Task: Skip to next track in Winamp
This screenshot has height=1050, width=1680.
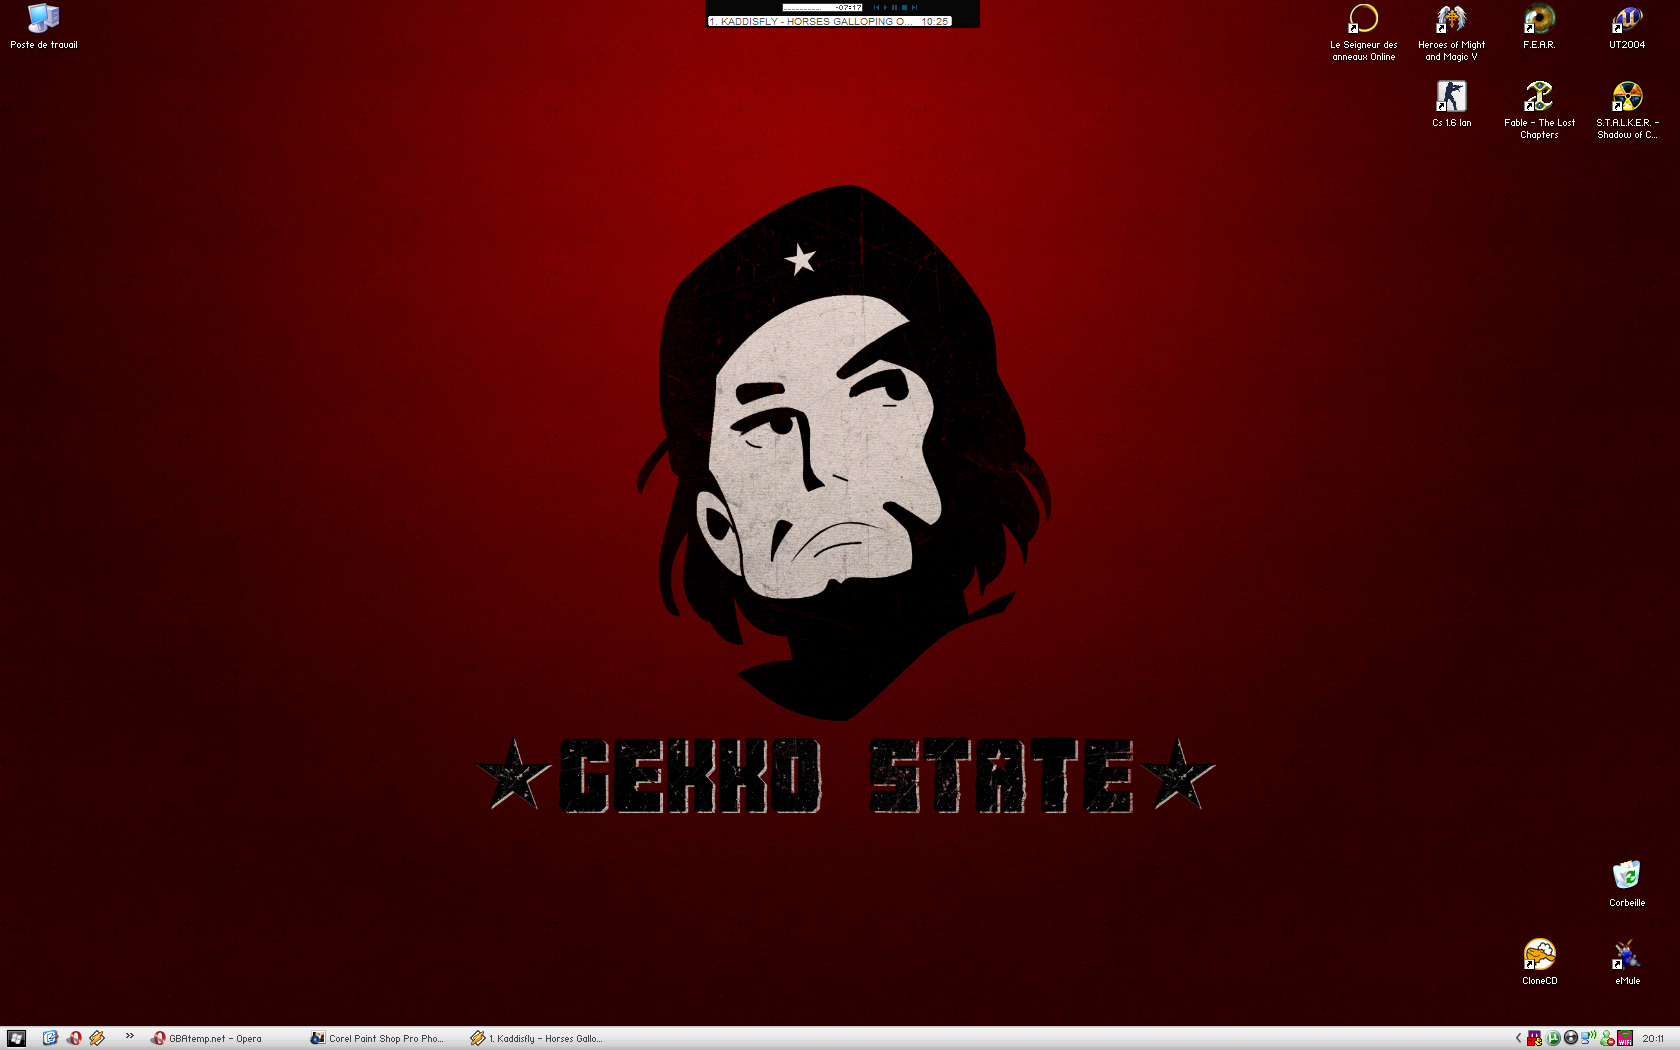Action: pos(914,7)
